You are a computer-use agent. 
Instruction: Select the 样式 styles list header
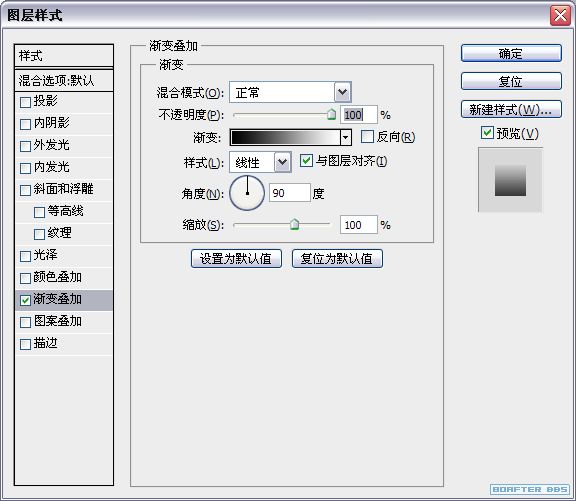pyautogui.click(x=64, y=56)
